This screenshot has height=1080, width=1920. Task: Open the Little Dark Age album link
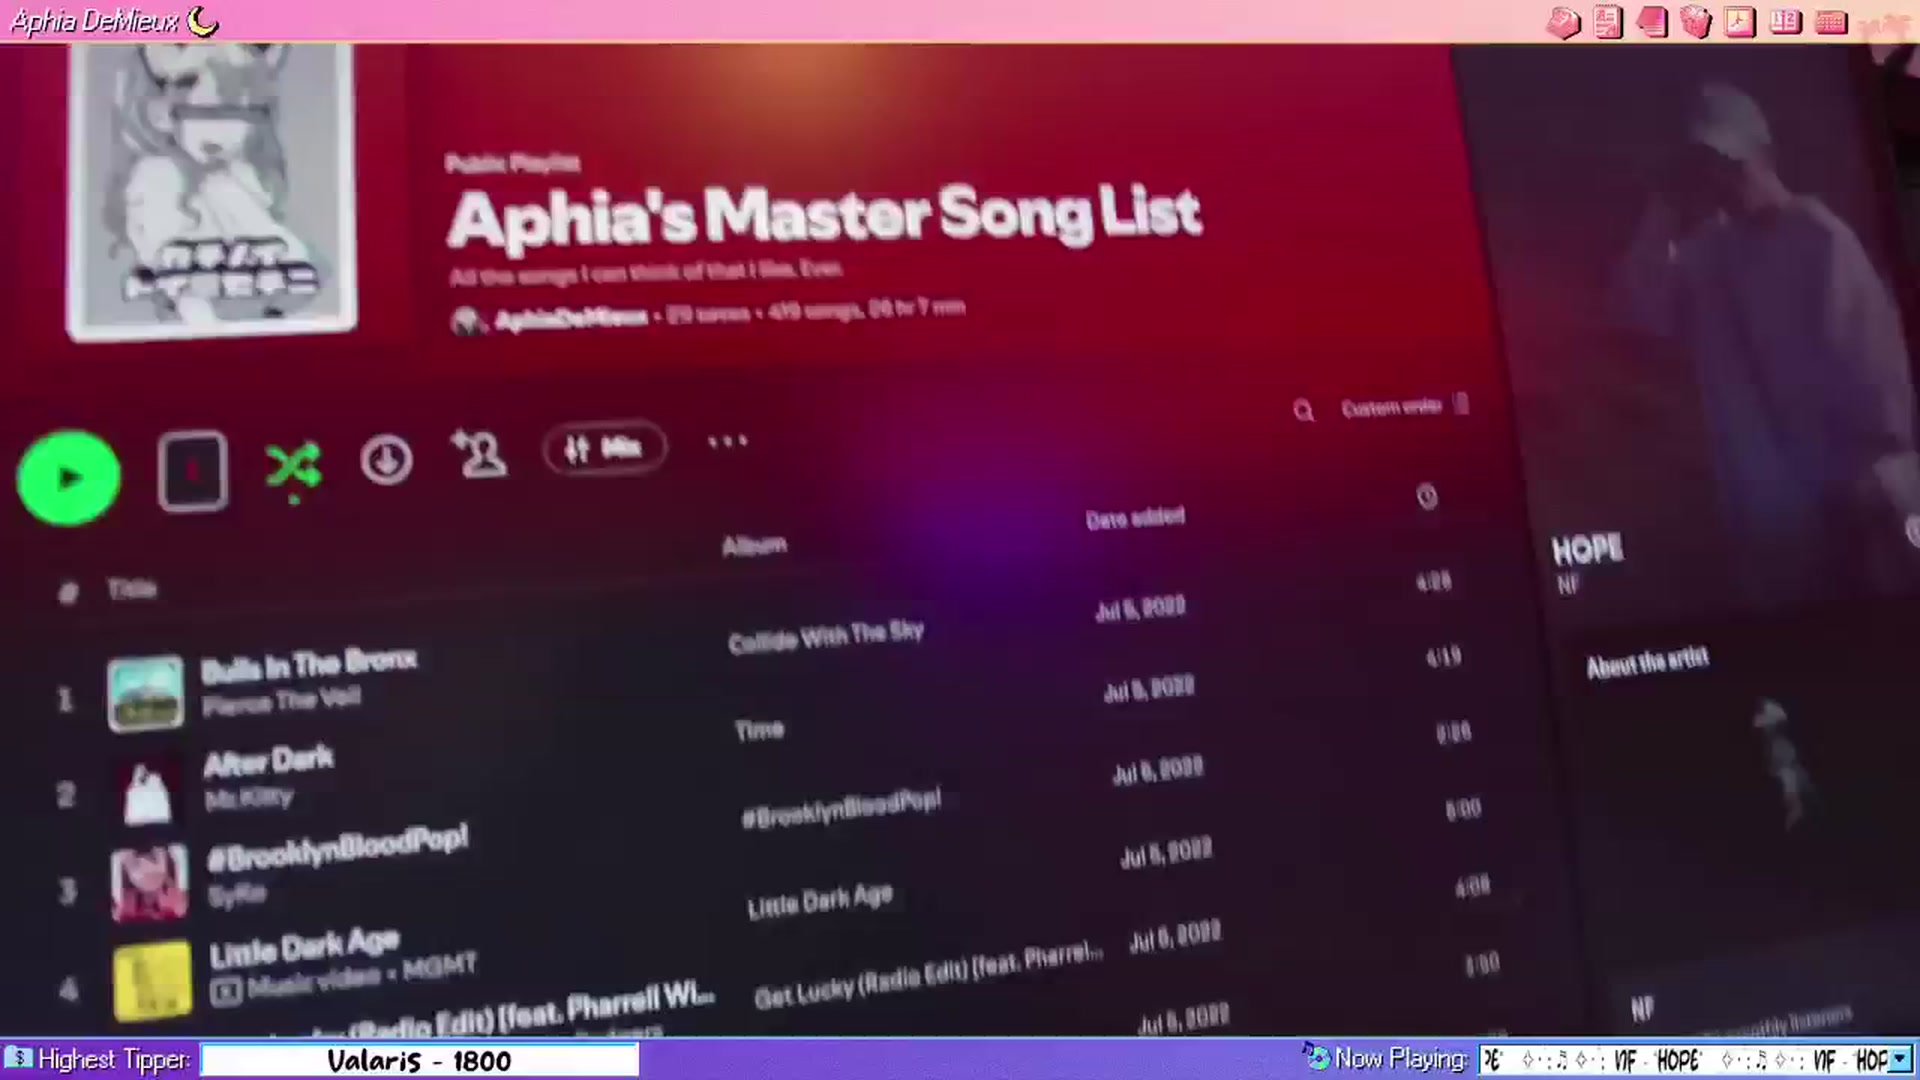tap(820, 900)
